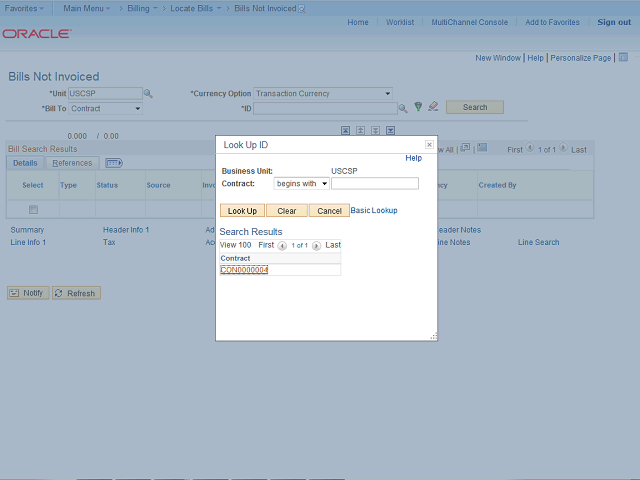Open the Line Info 1 link
This screenshot has height=480, width=640.
(x=28, y=242)
